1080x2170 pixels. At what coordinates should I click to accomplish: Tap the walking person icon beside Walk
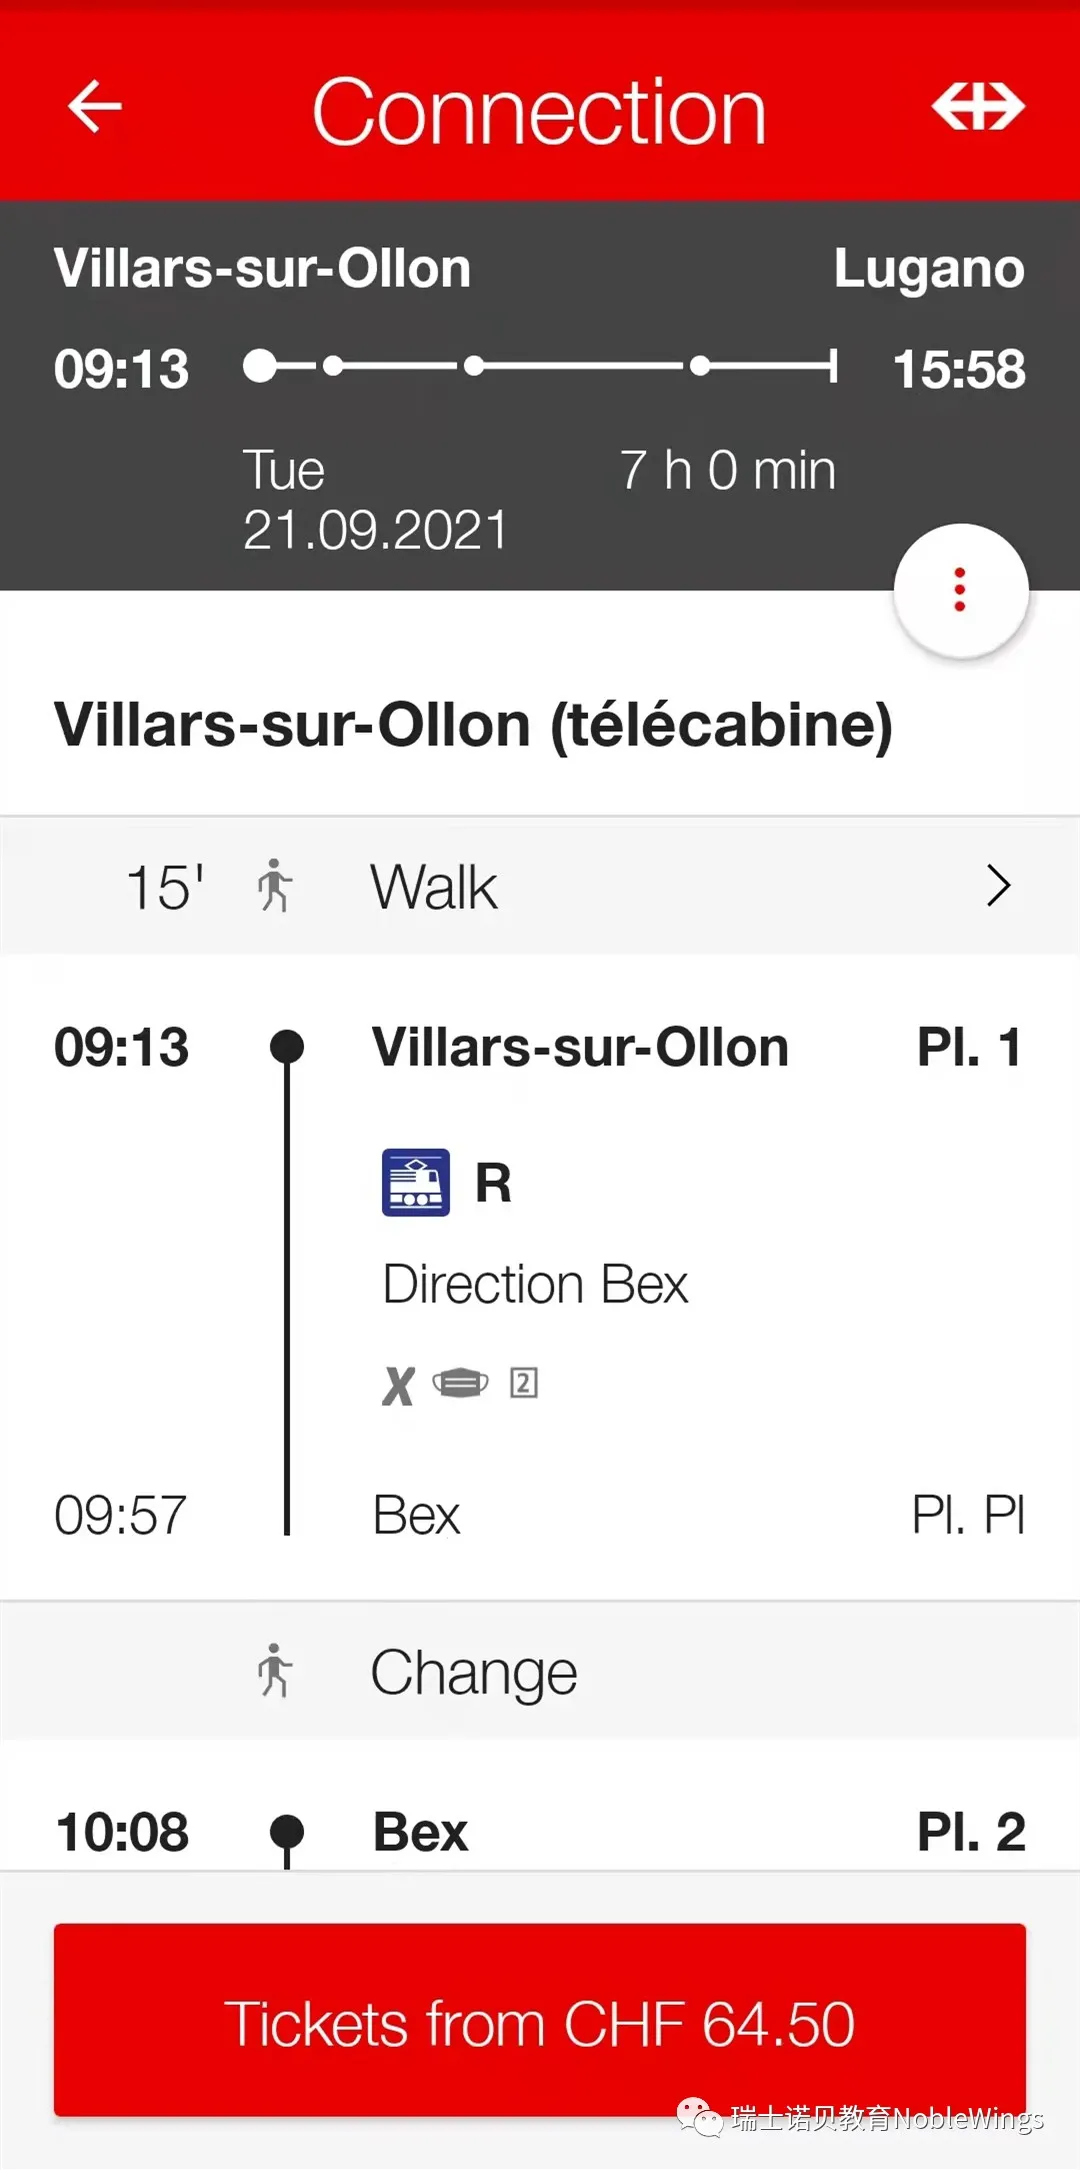(274, 886)
